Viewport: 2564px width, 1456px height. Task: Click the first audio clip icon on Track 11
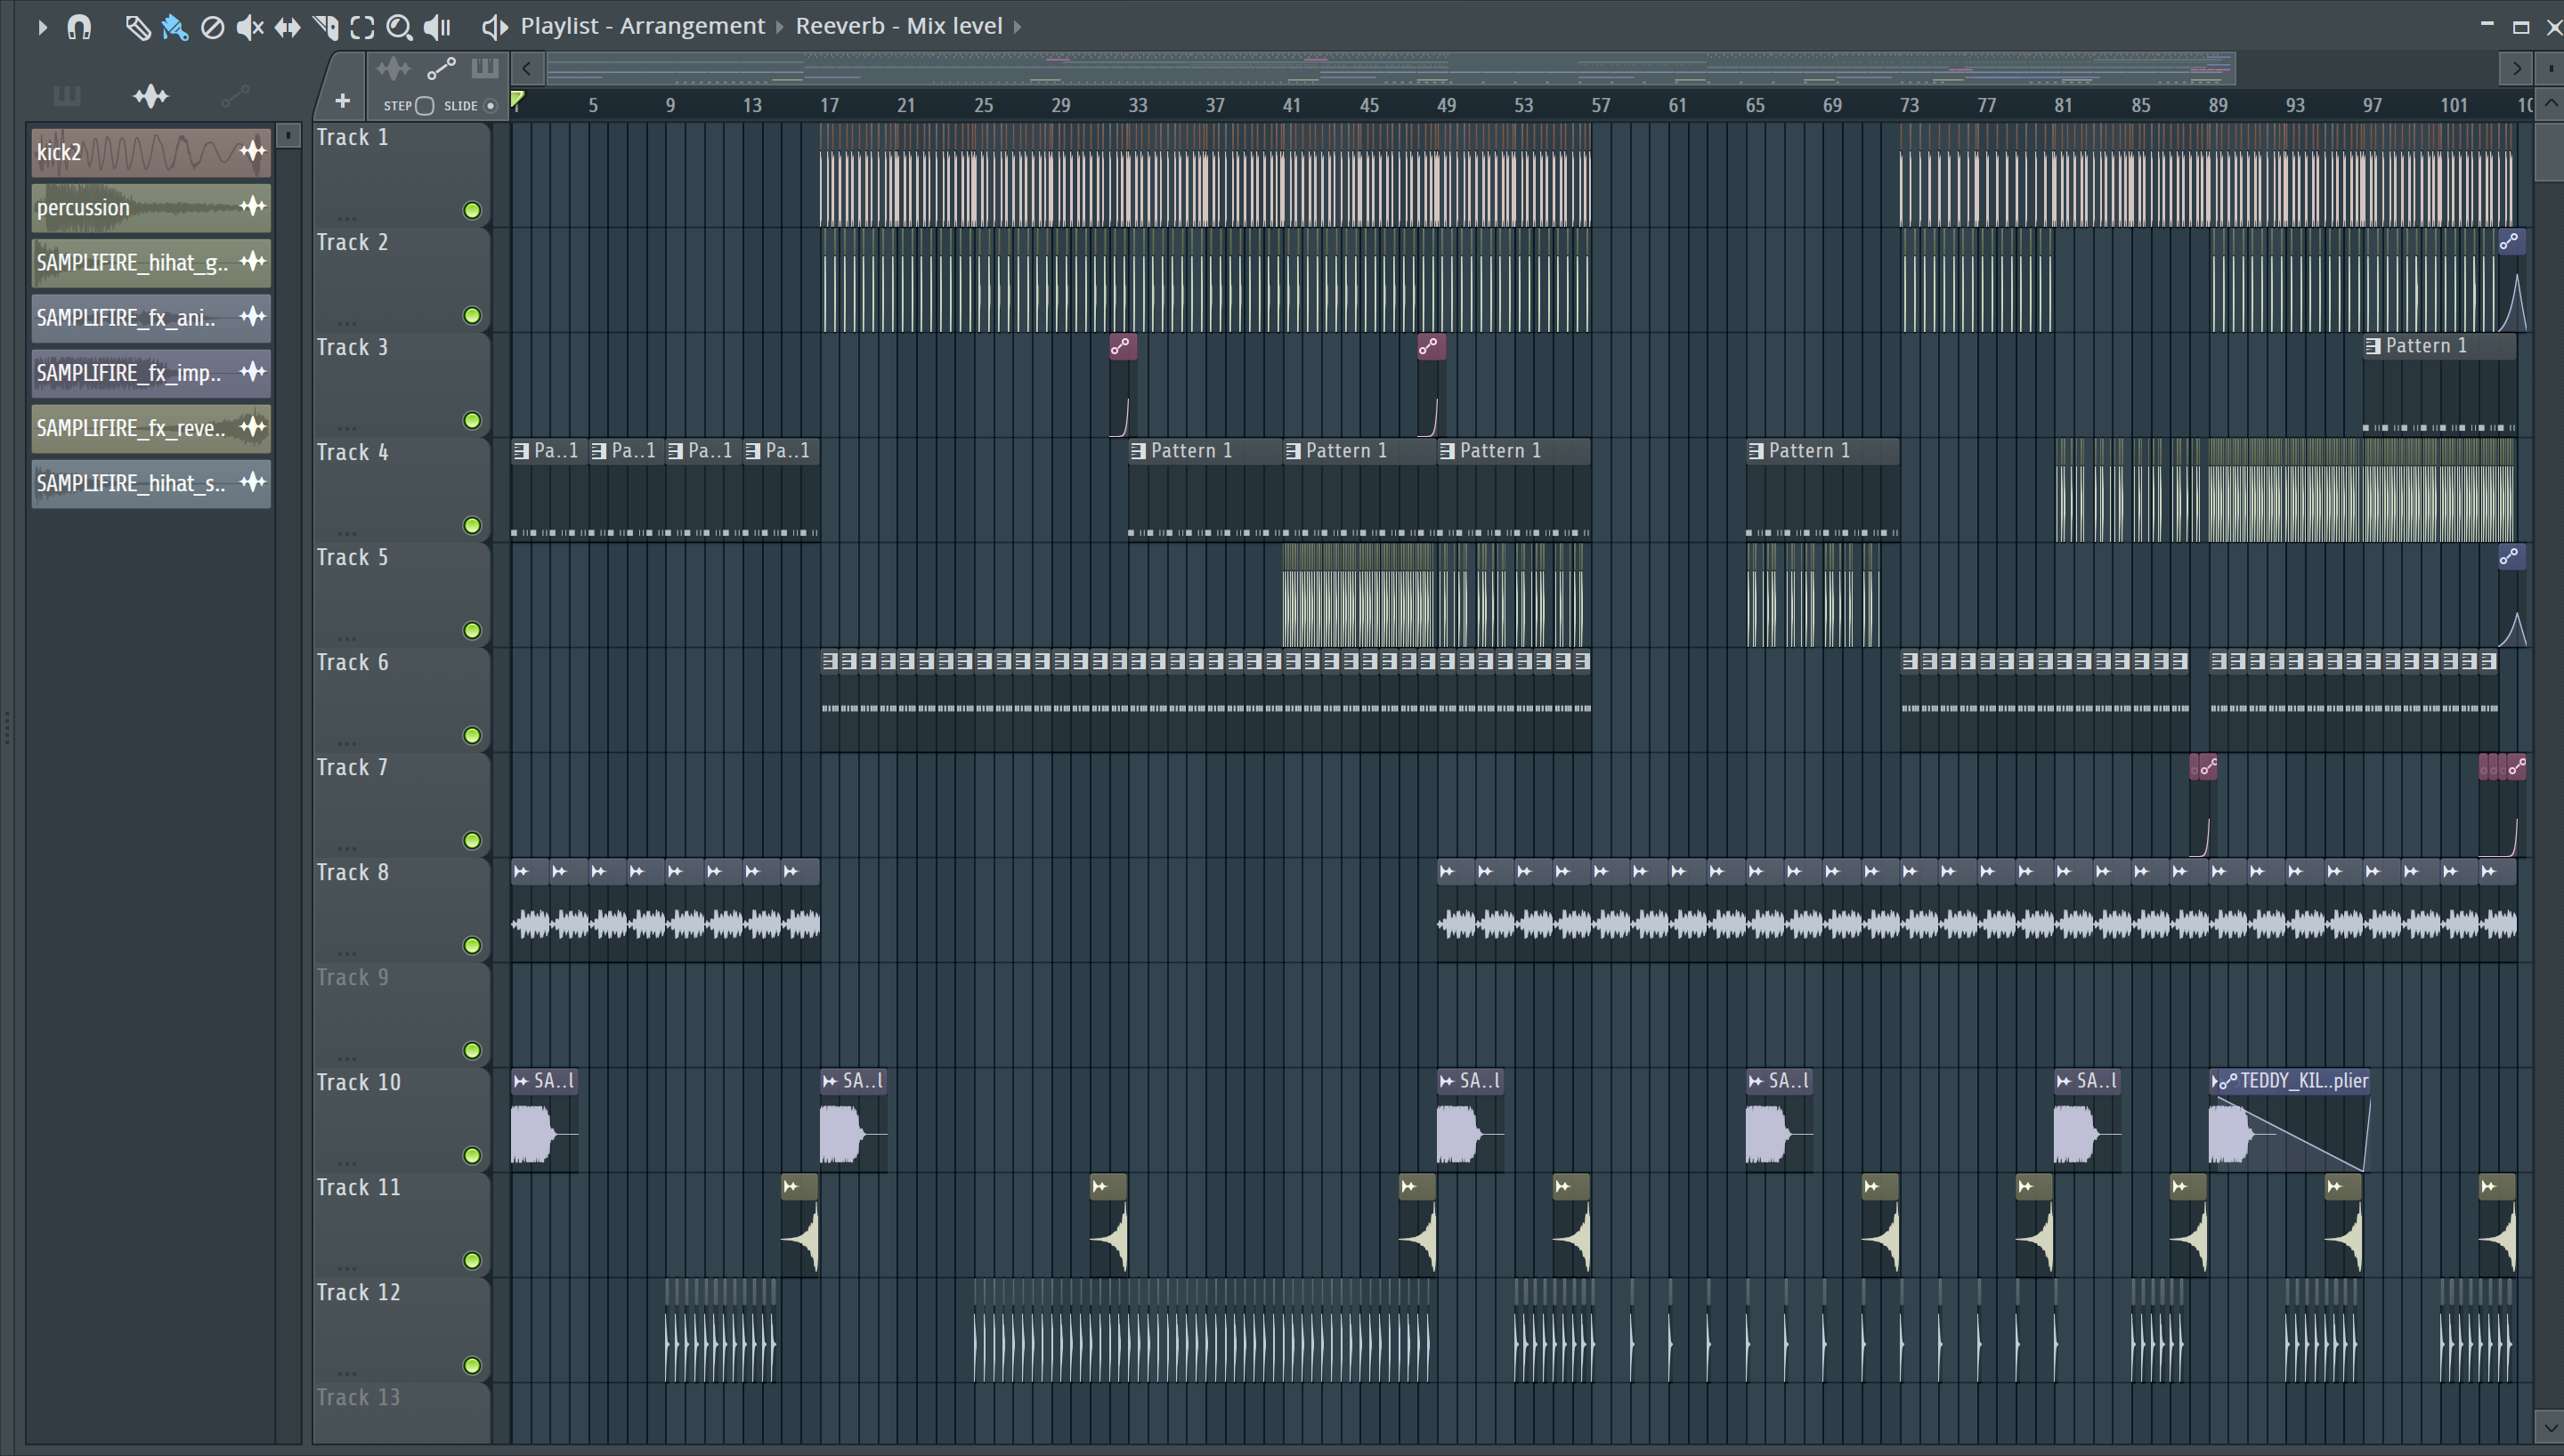click(x=792, y=1187)
